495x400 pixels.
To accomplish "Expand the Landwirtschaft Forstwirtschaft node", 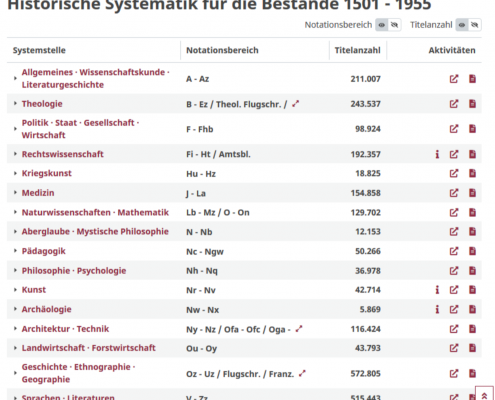I will pos(15,348).
